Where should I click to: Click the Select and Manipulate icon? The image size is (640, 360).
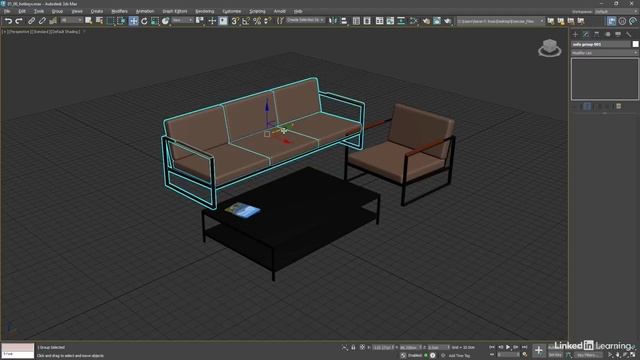[x=212, y=21]
